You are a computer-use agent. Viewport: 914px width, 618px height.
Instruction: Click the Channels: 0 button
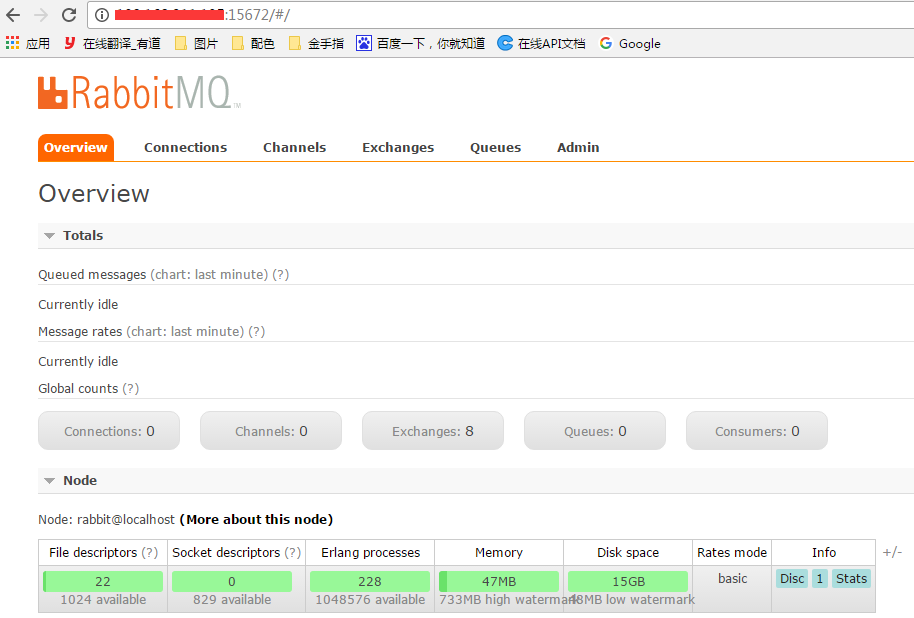(x=271, y=431)
